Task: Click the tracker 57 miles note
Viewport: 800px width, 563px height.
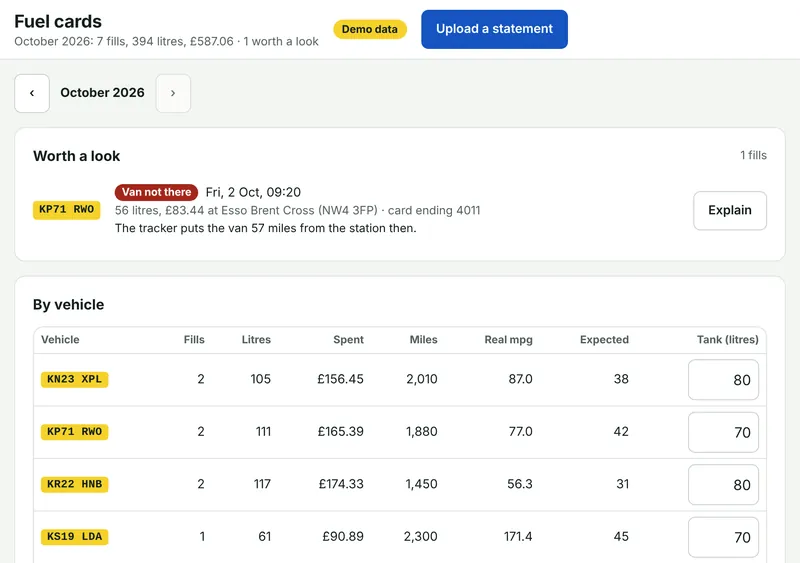Action: pyautogui.click(x=265, y=228)
